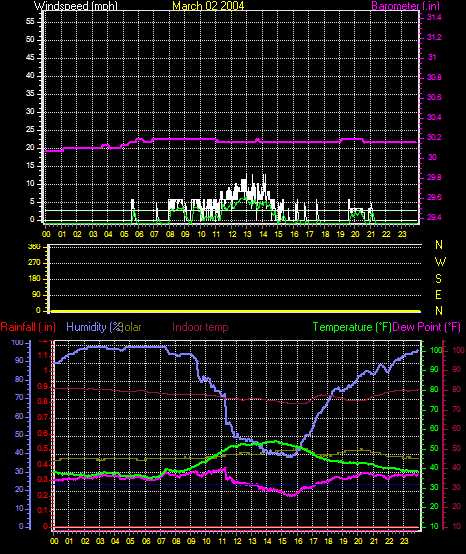Image resolution: width=466 pixels, height=554 pixels.
Task: Click the W compass label on direction chart
Action: click(440, 262)
